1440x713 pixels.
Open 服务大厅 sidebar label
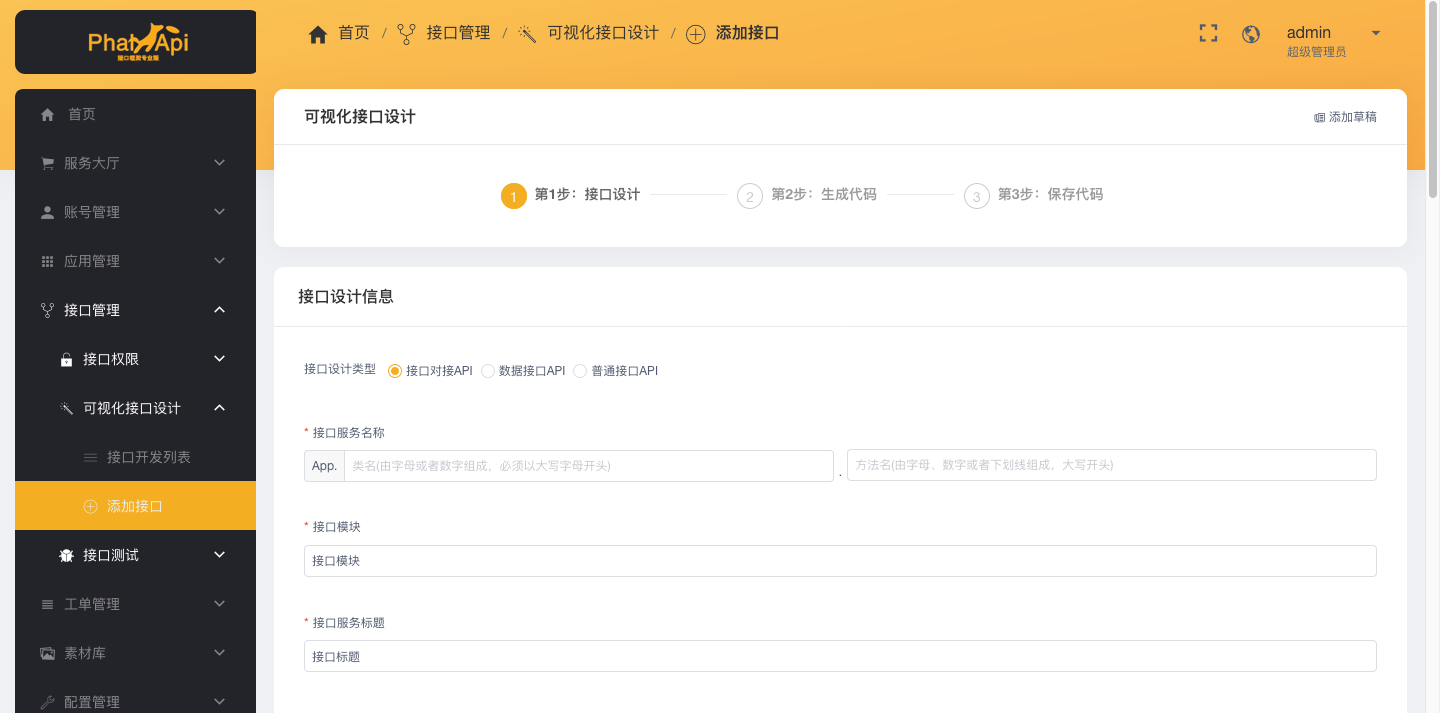(x=92, y=163)
